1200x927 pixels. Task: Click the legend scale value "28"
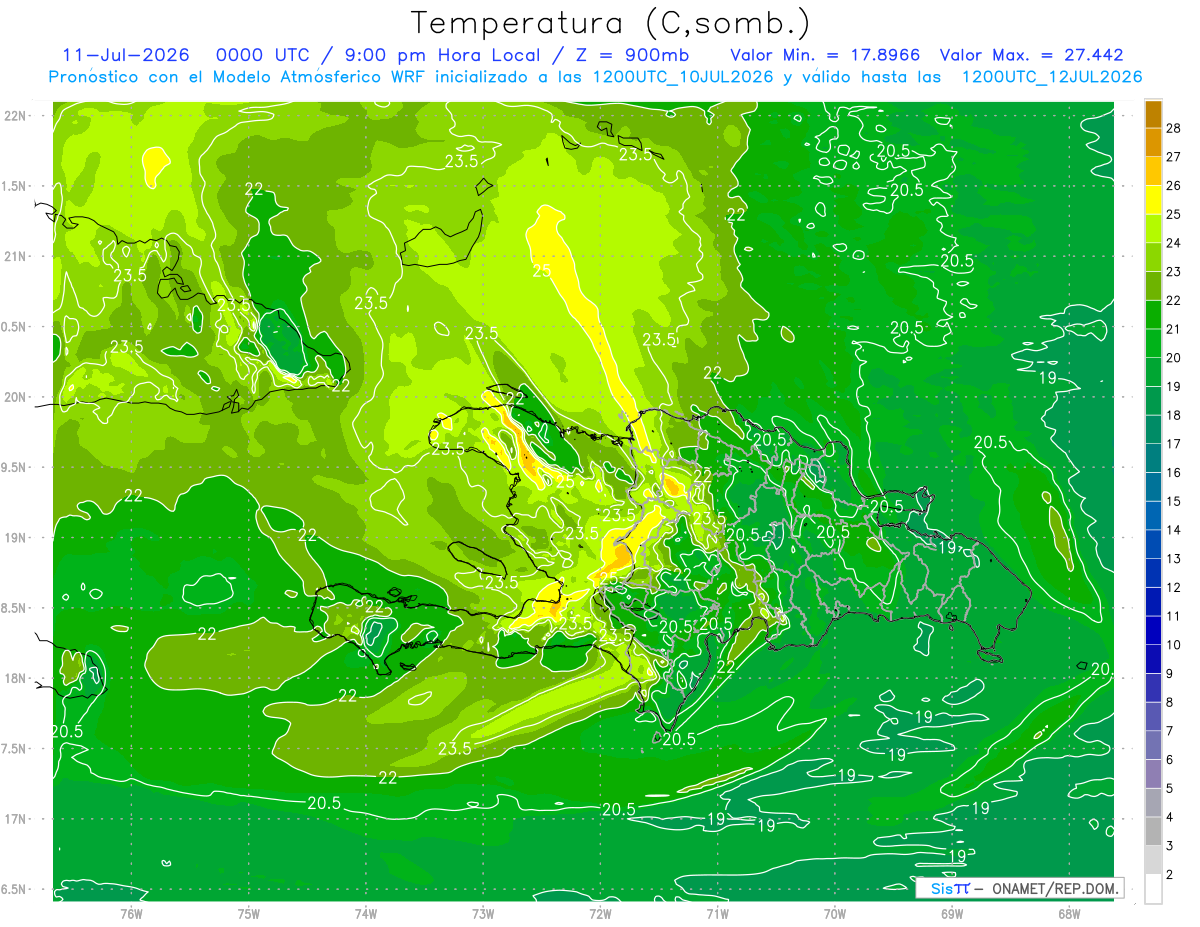pos(1175,128)
